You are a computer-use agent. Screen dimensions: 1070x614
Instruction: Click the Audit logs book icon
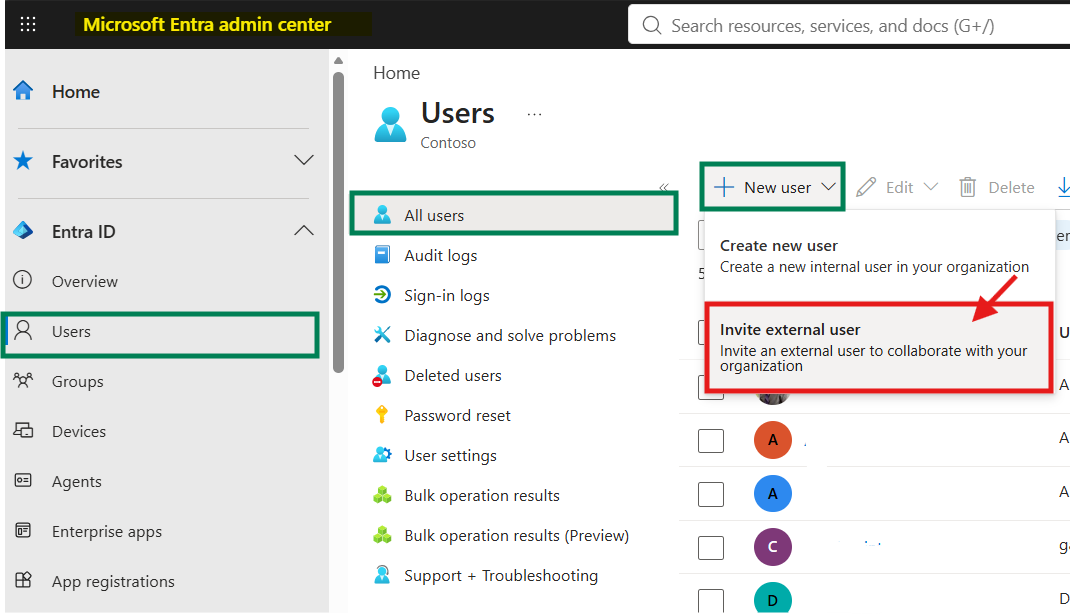382,255
